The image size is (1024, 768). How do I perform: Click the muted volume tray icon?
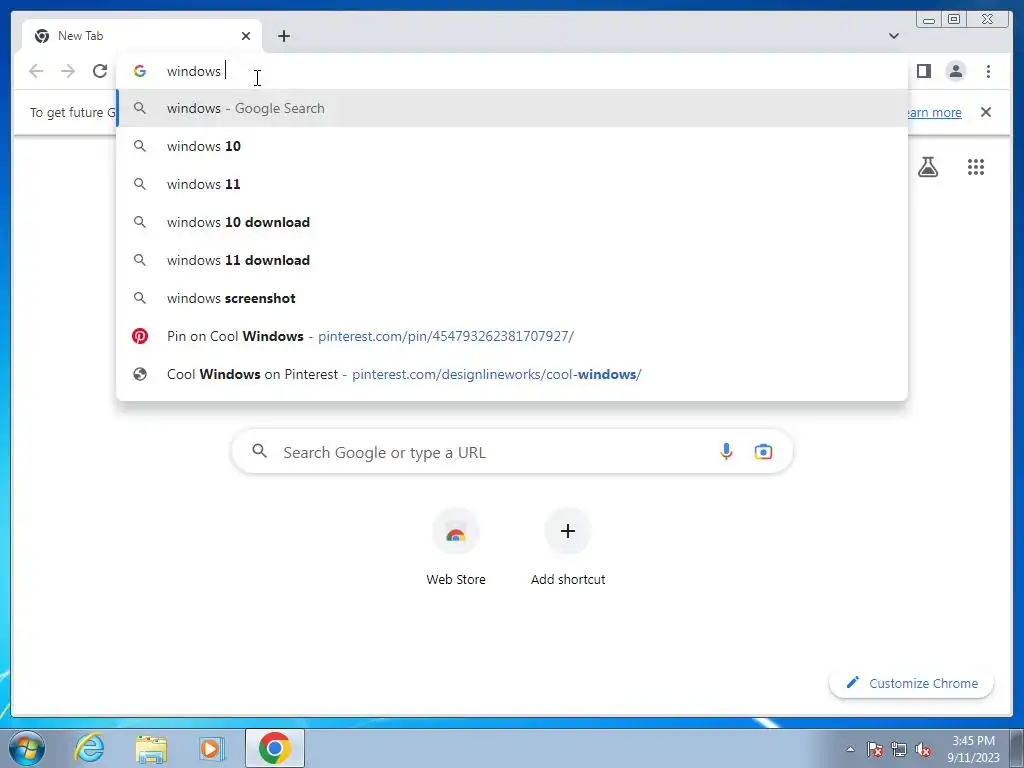923,749
